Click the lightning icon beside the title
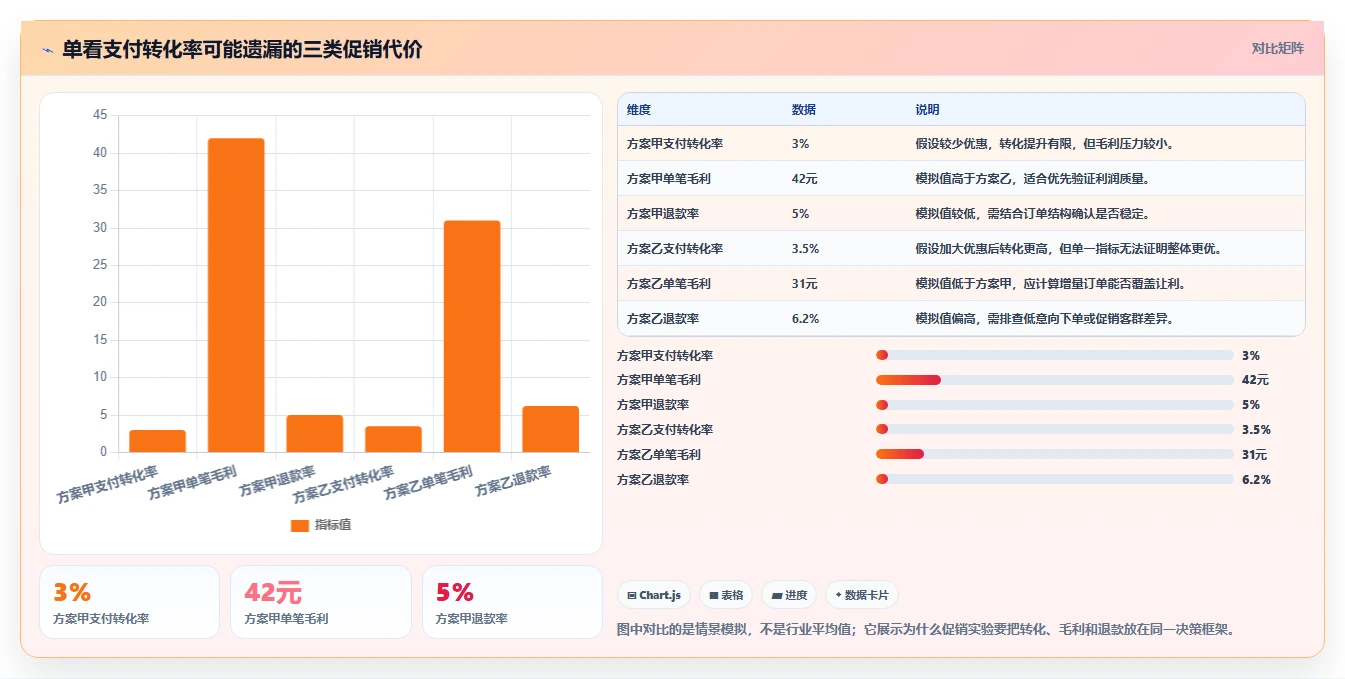1345x679 pixels. pyautogui.click(x=47, y=50)
